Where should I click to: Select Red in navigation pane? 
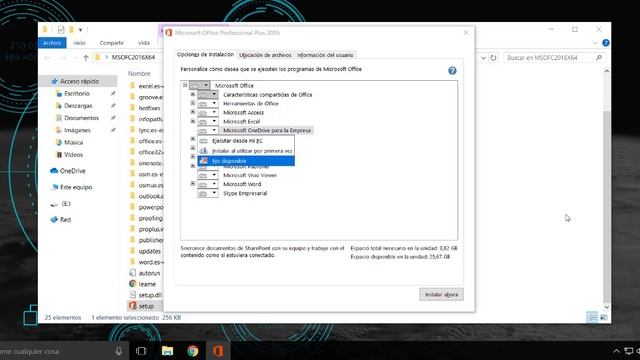(60, 220)
